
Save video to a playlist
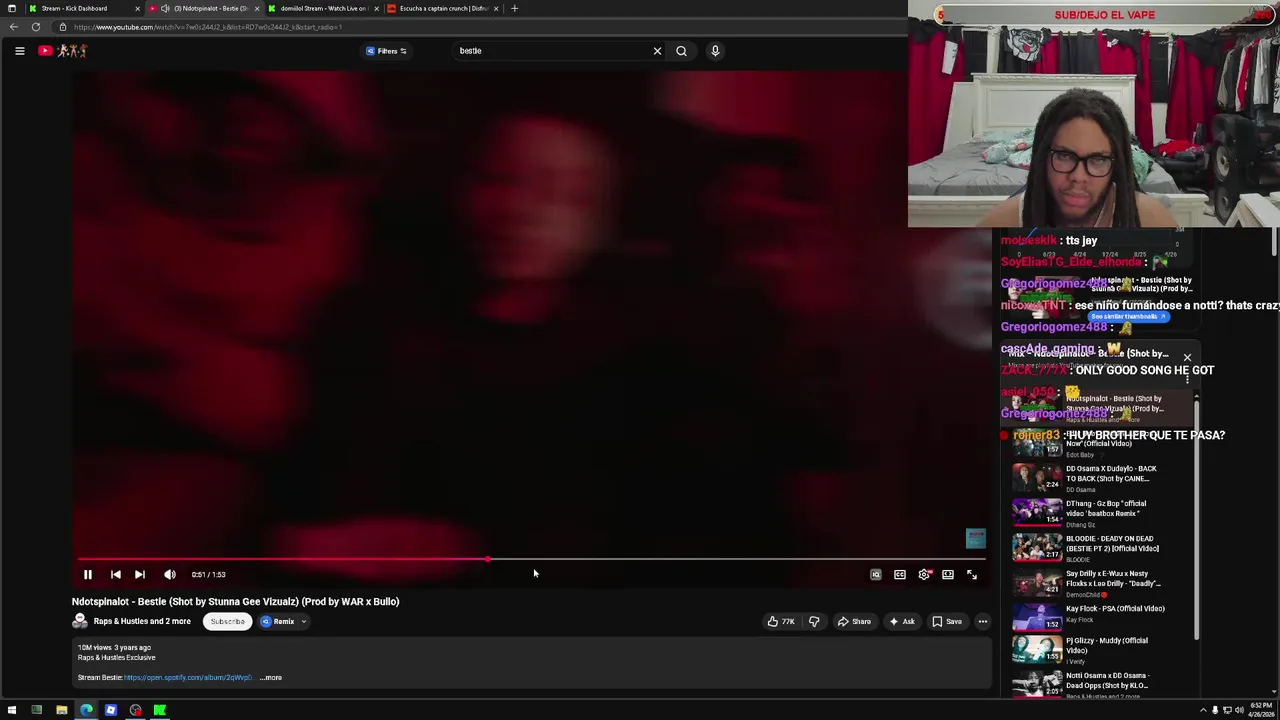(947, 621)
